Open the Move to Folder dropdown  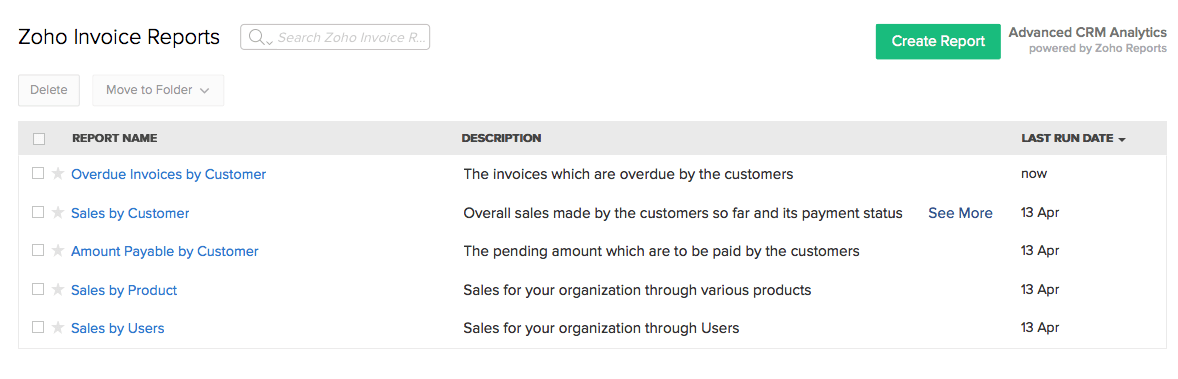[x=158, y=90]
